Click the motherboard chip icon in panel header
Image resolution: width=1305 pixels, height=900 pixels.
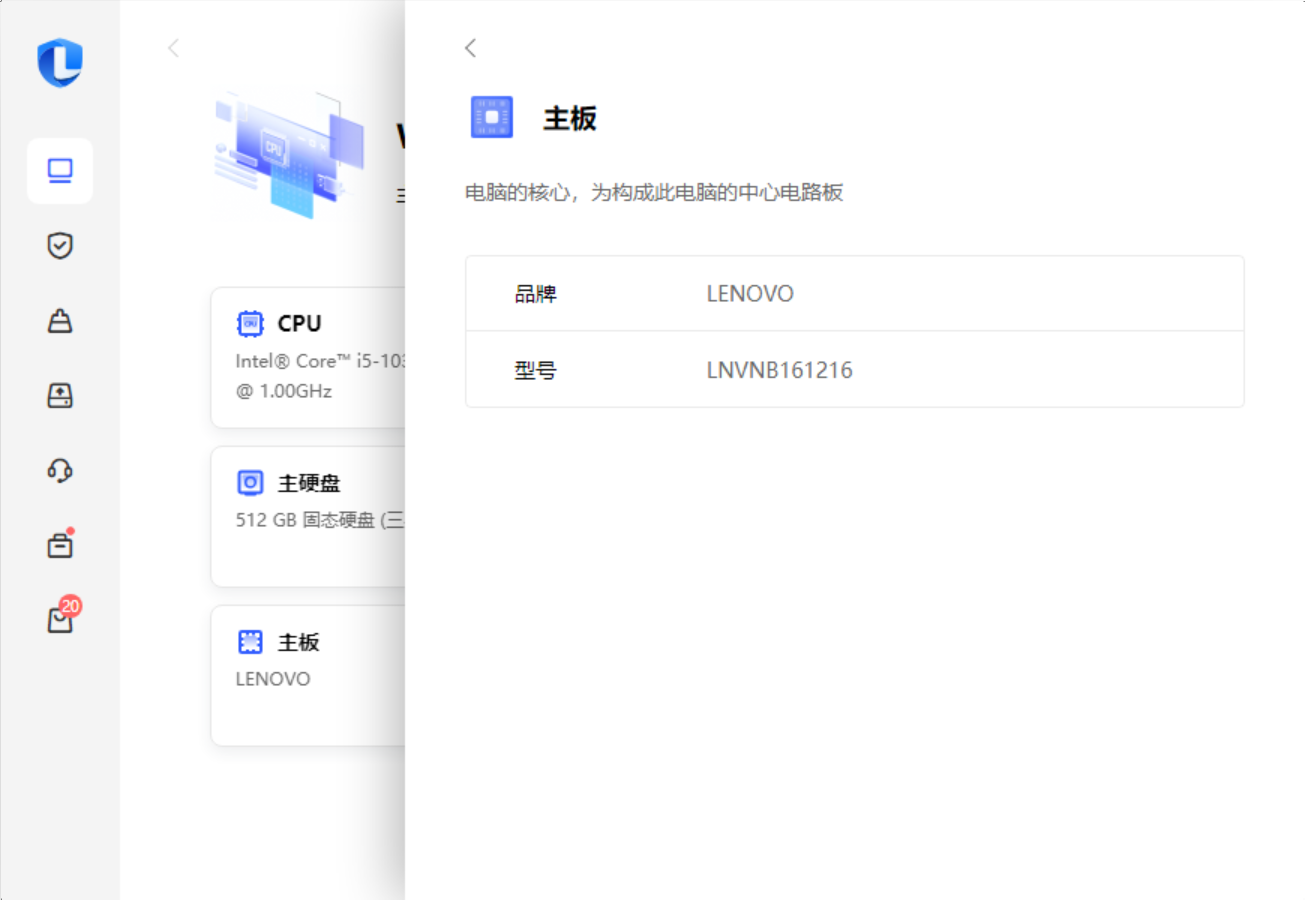(x=491, y=117)
